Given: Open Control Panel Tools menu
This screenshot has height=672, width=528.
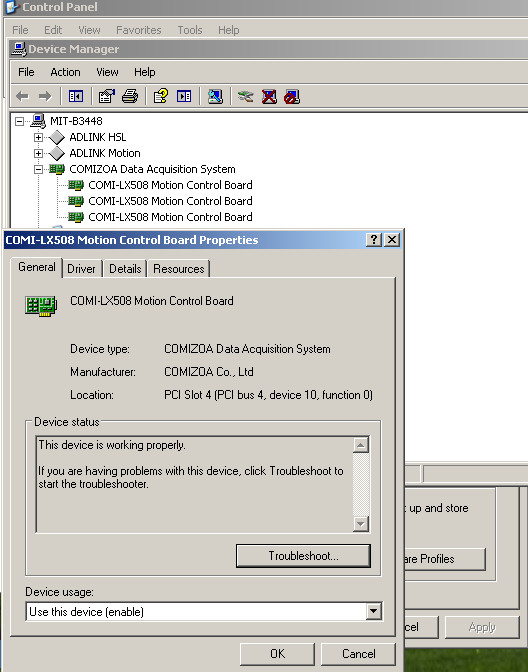Looking at the screenshot, I should coord(190,30).
